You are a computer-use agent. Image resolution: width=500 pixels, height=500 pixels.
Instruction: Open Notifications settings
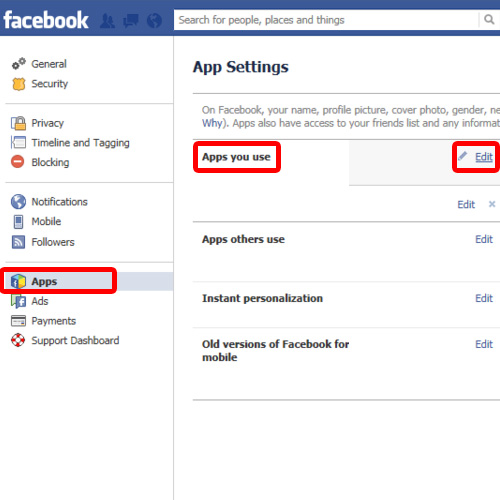[59, 202]
